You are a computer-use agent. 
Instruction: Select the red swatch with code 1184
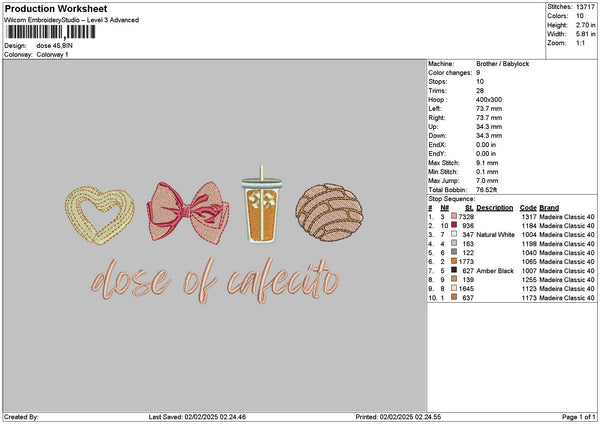453,225
